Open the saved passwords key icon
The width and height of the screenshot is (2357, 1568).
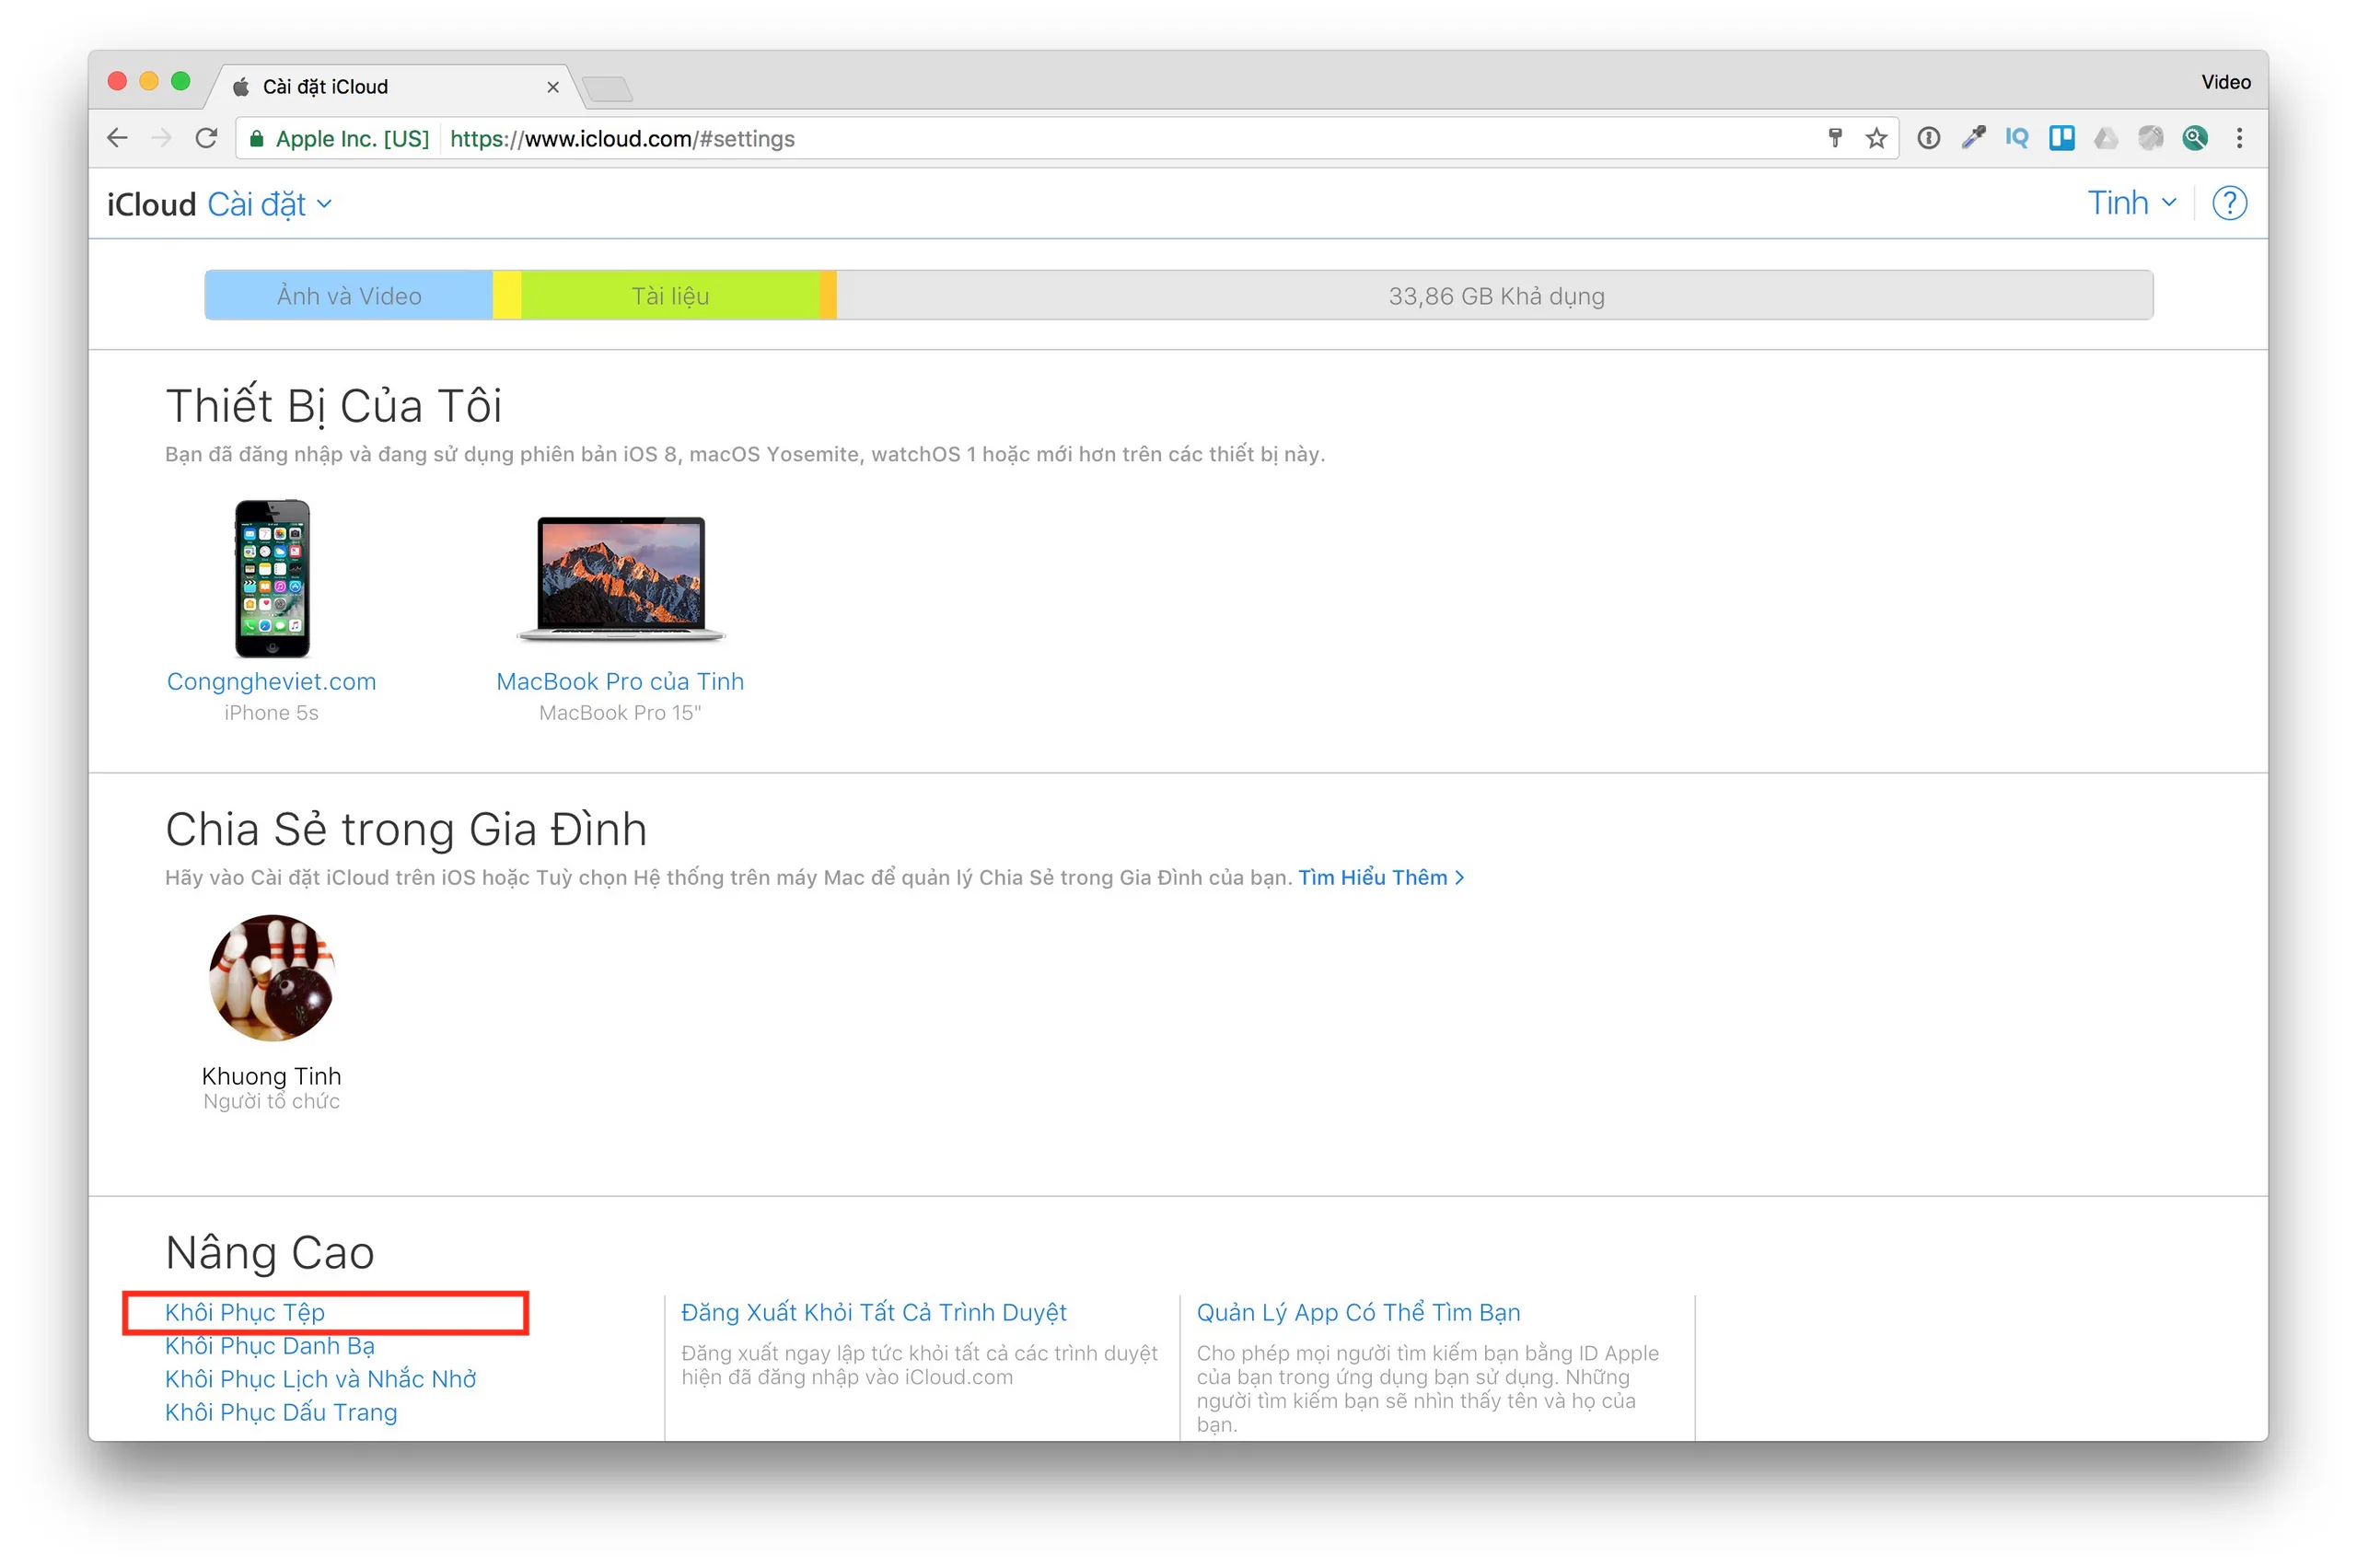pyautogui.click(x=1835, y=138)
